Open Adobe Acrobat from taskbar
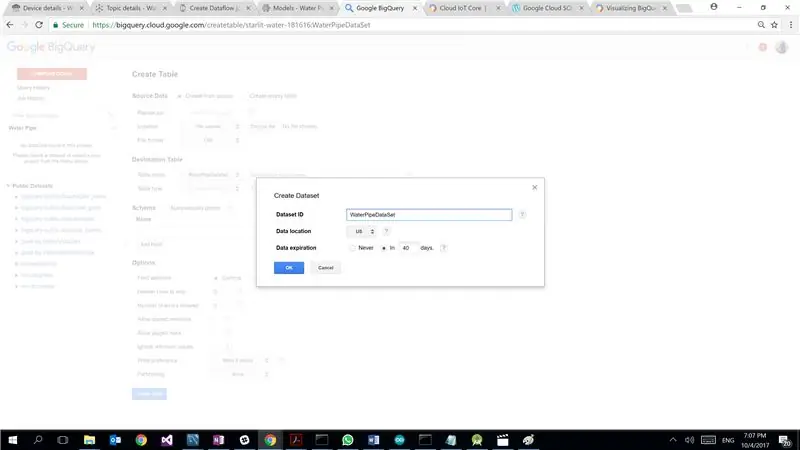The image size is (800, 450). tap(296, 440)
